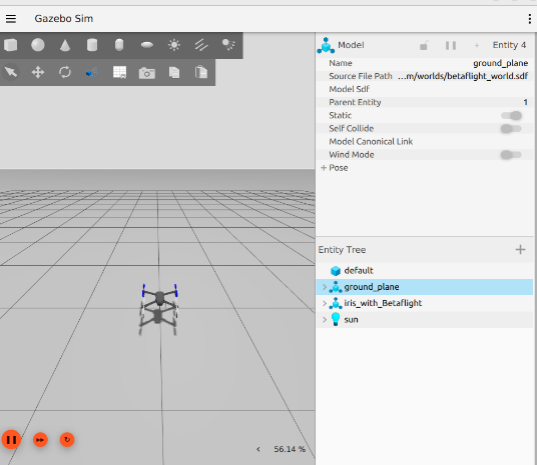
Task: Activate the select mode arrow tool
Action: tap(11, 72)
